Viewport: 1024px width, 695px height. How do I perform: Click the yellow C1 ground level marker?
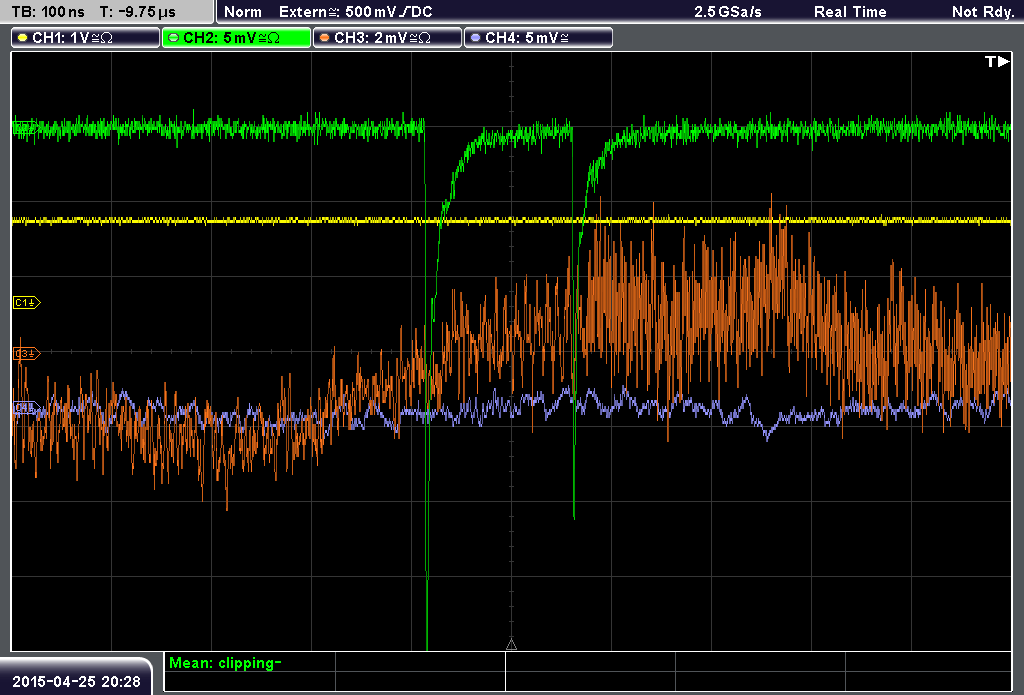coord(27,302)
